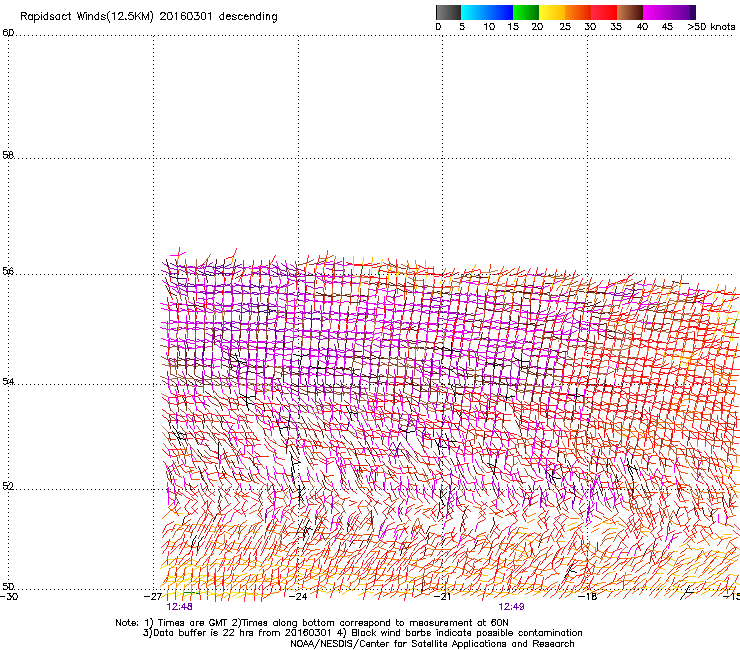Click the 'NOAA/NESDIS/Center for Satellite Applications' credit

click(400, 644)
